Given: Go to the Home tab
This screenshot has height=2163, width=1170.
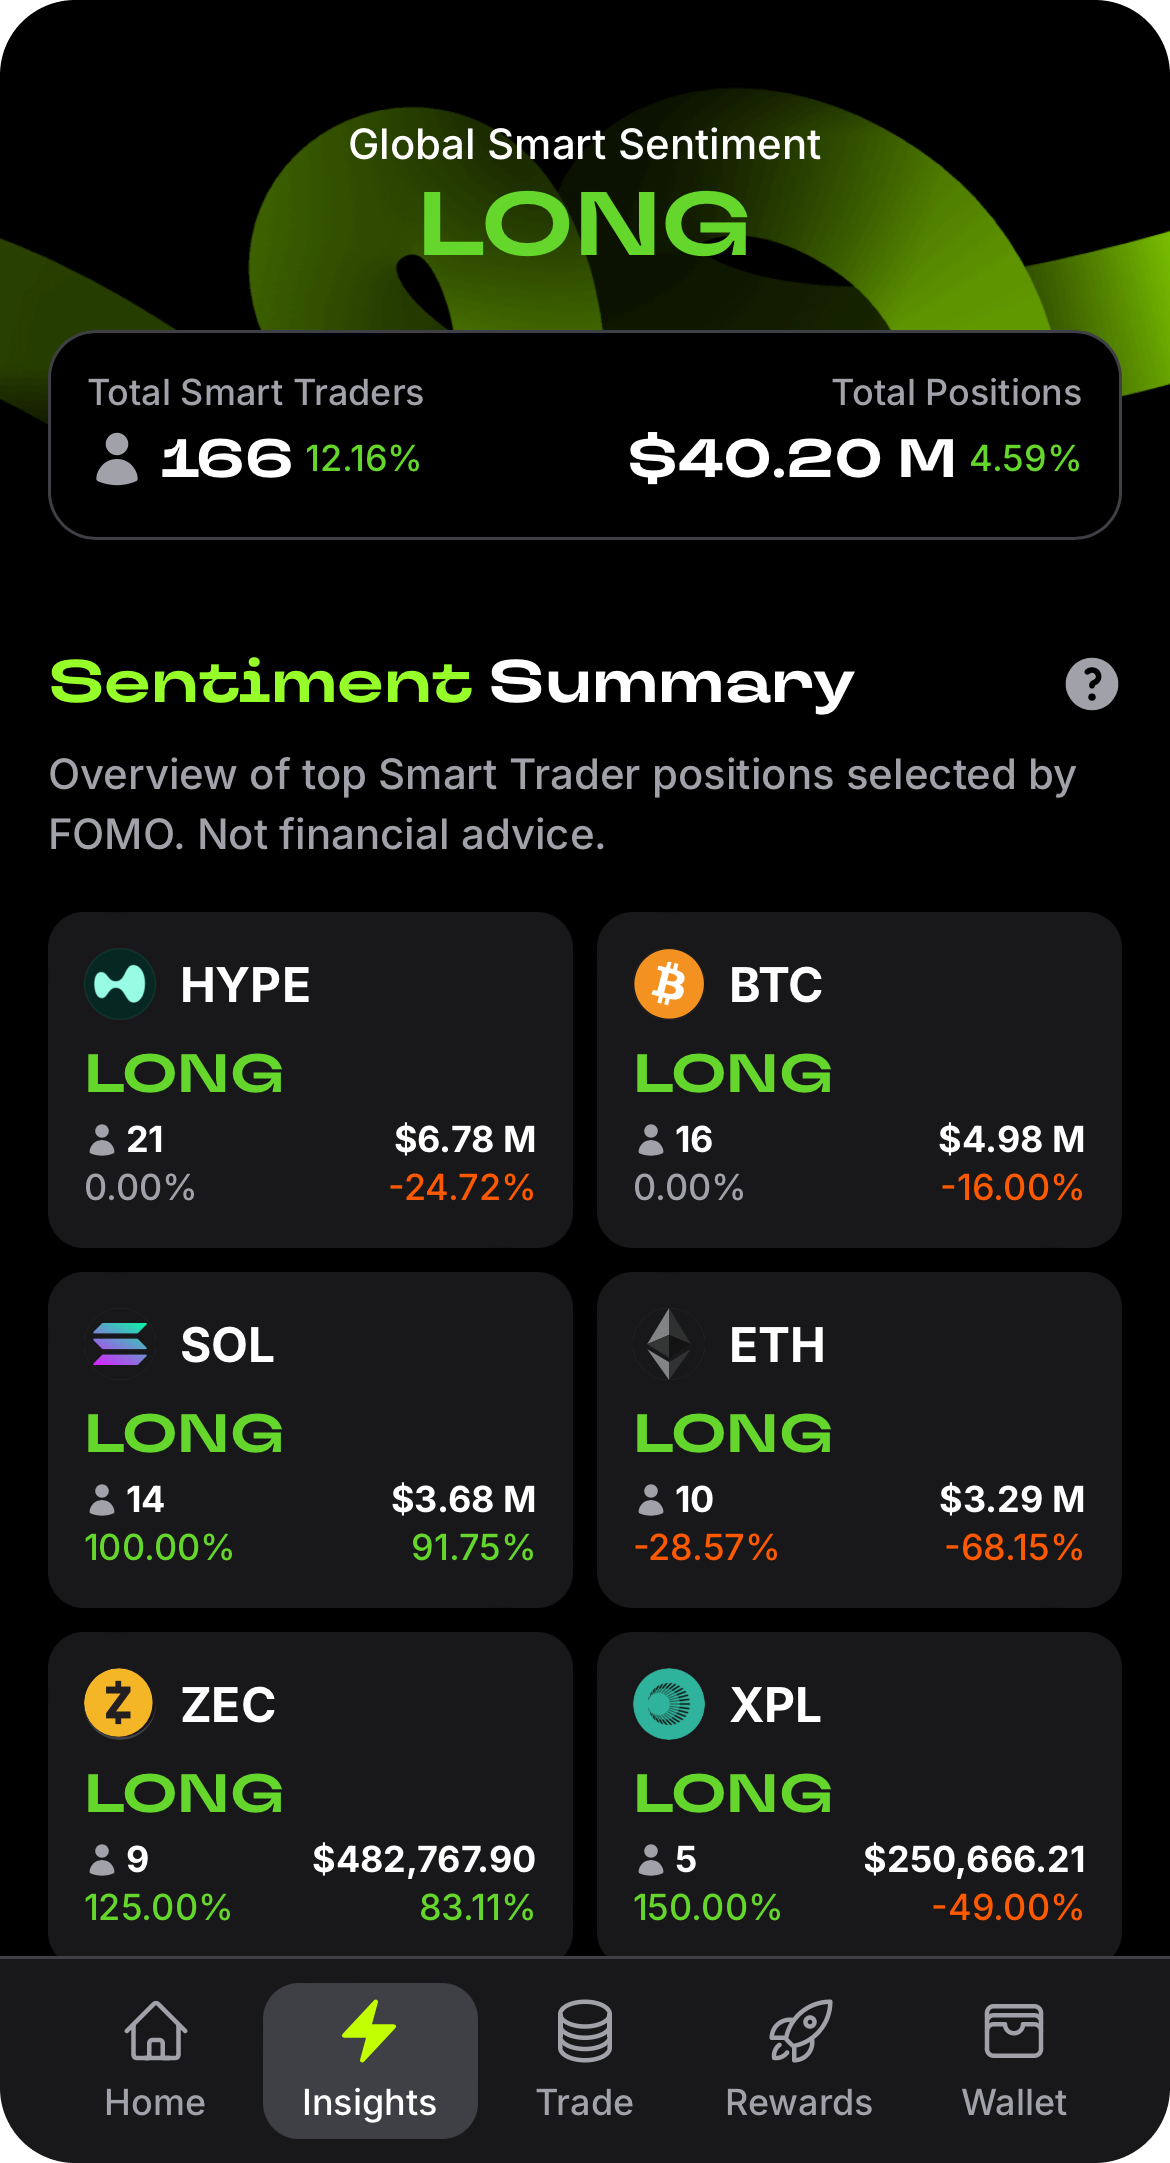Looking at the screenshot, I should tap(155, 2060).
